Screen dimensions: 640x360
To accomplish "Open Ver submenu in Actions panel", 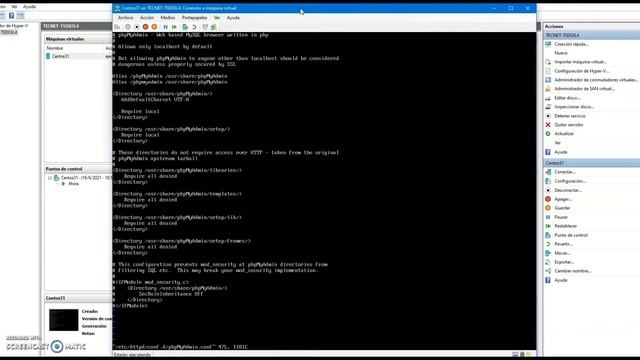I will (558, 143).
